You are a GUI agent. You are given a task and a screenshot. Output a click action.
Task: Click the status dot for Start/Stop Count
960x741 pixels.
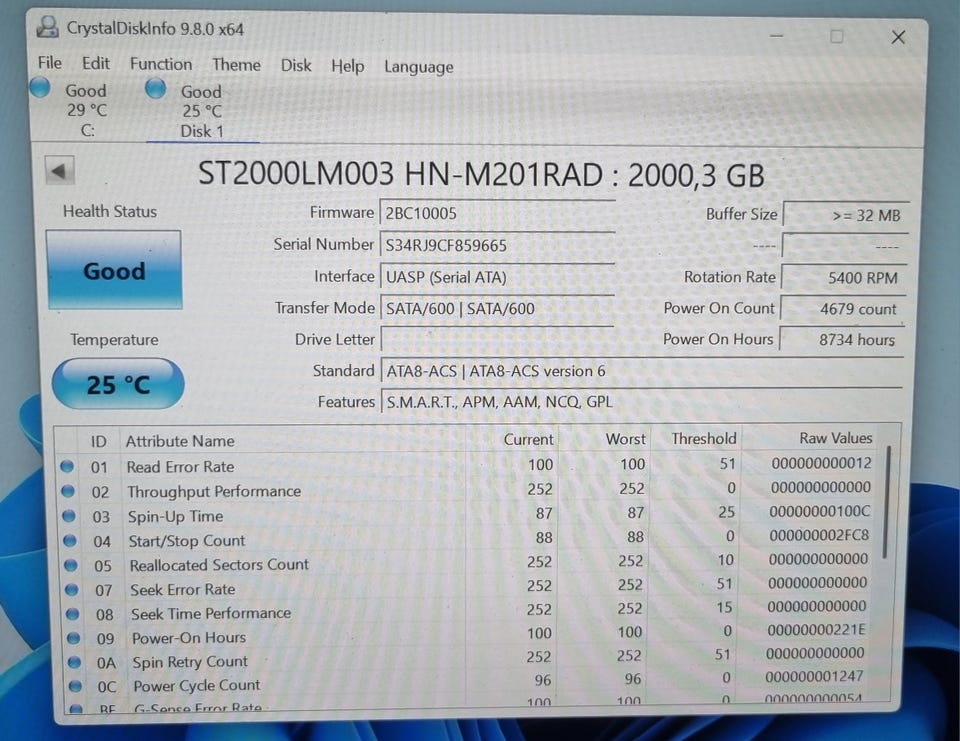coord(70,540)
